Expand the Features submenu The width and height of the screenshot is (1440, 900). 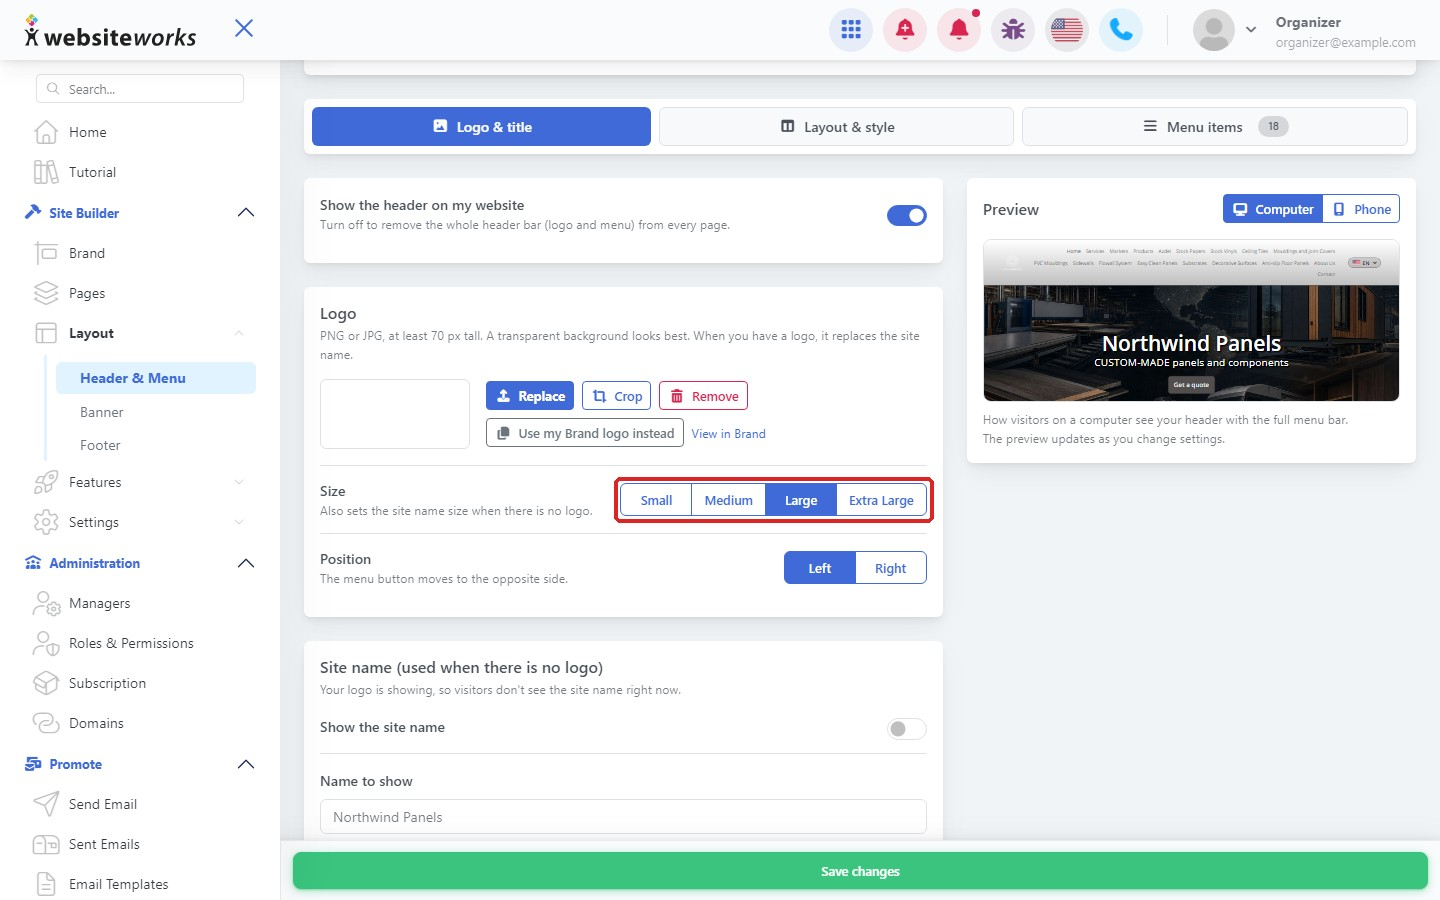pos(239,482)
